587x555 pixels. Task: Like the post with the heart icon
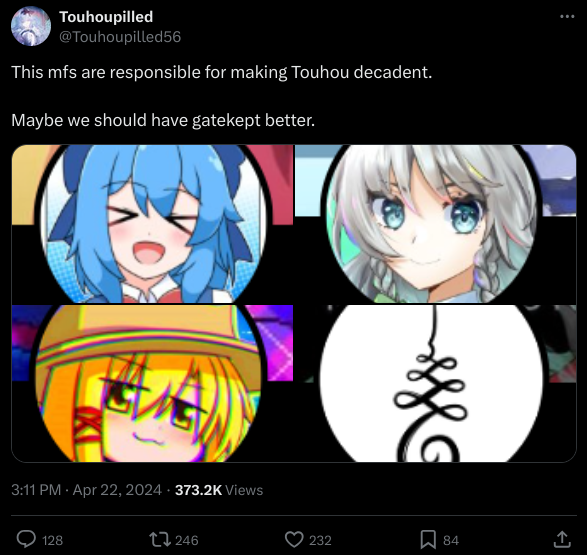click(x=294, y=540)
